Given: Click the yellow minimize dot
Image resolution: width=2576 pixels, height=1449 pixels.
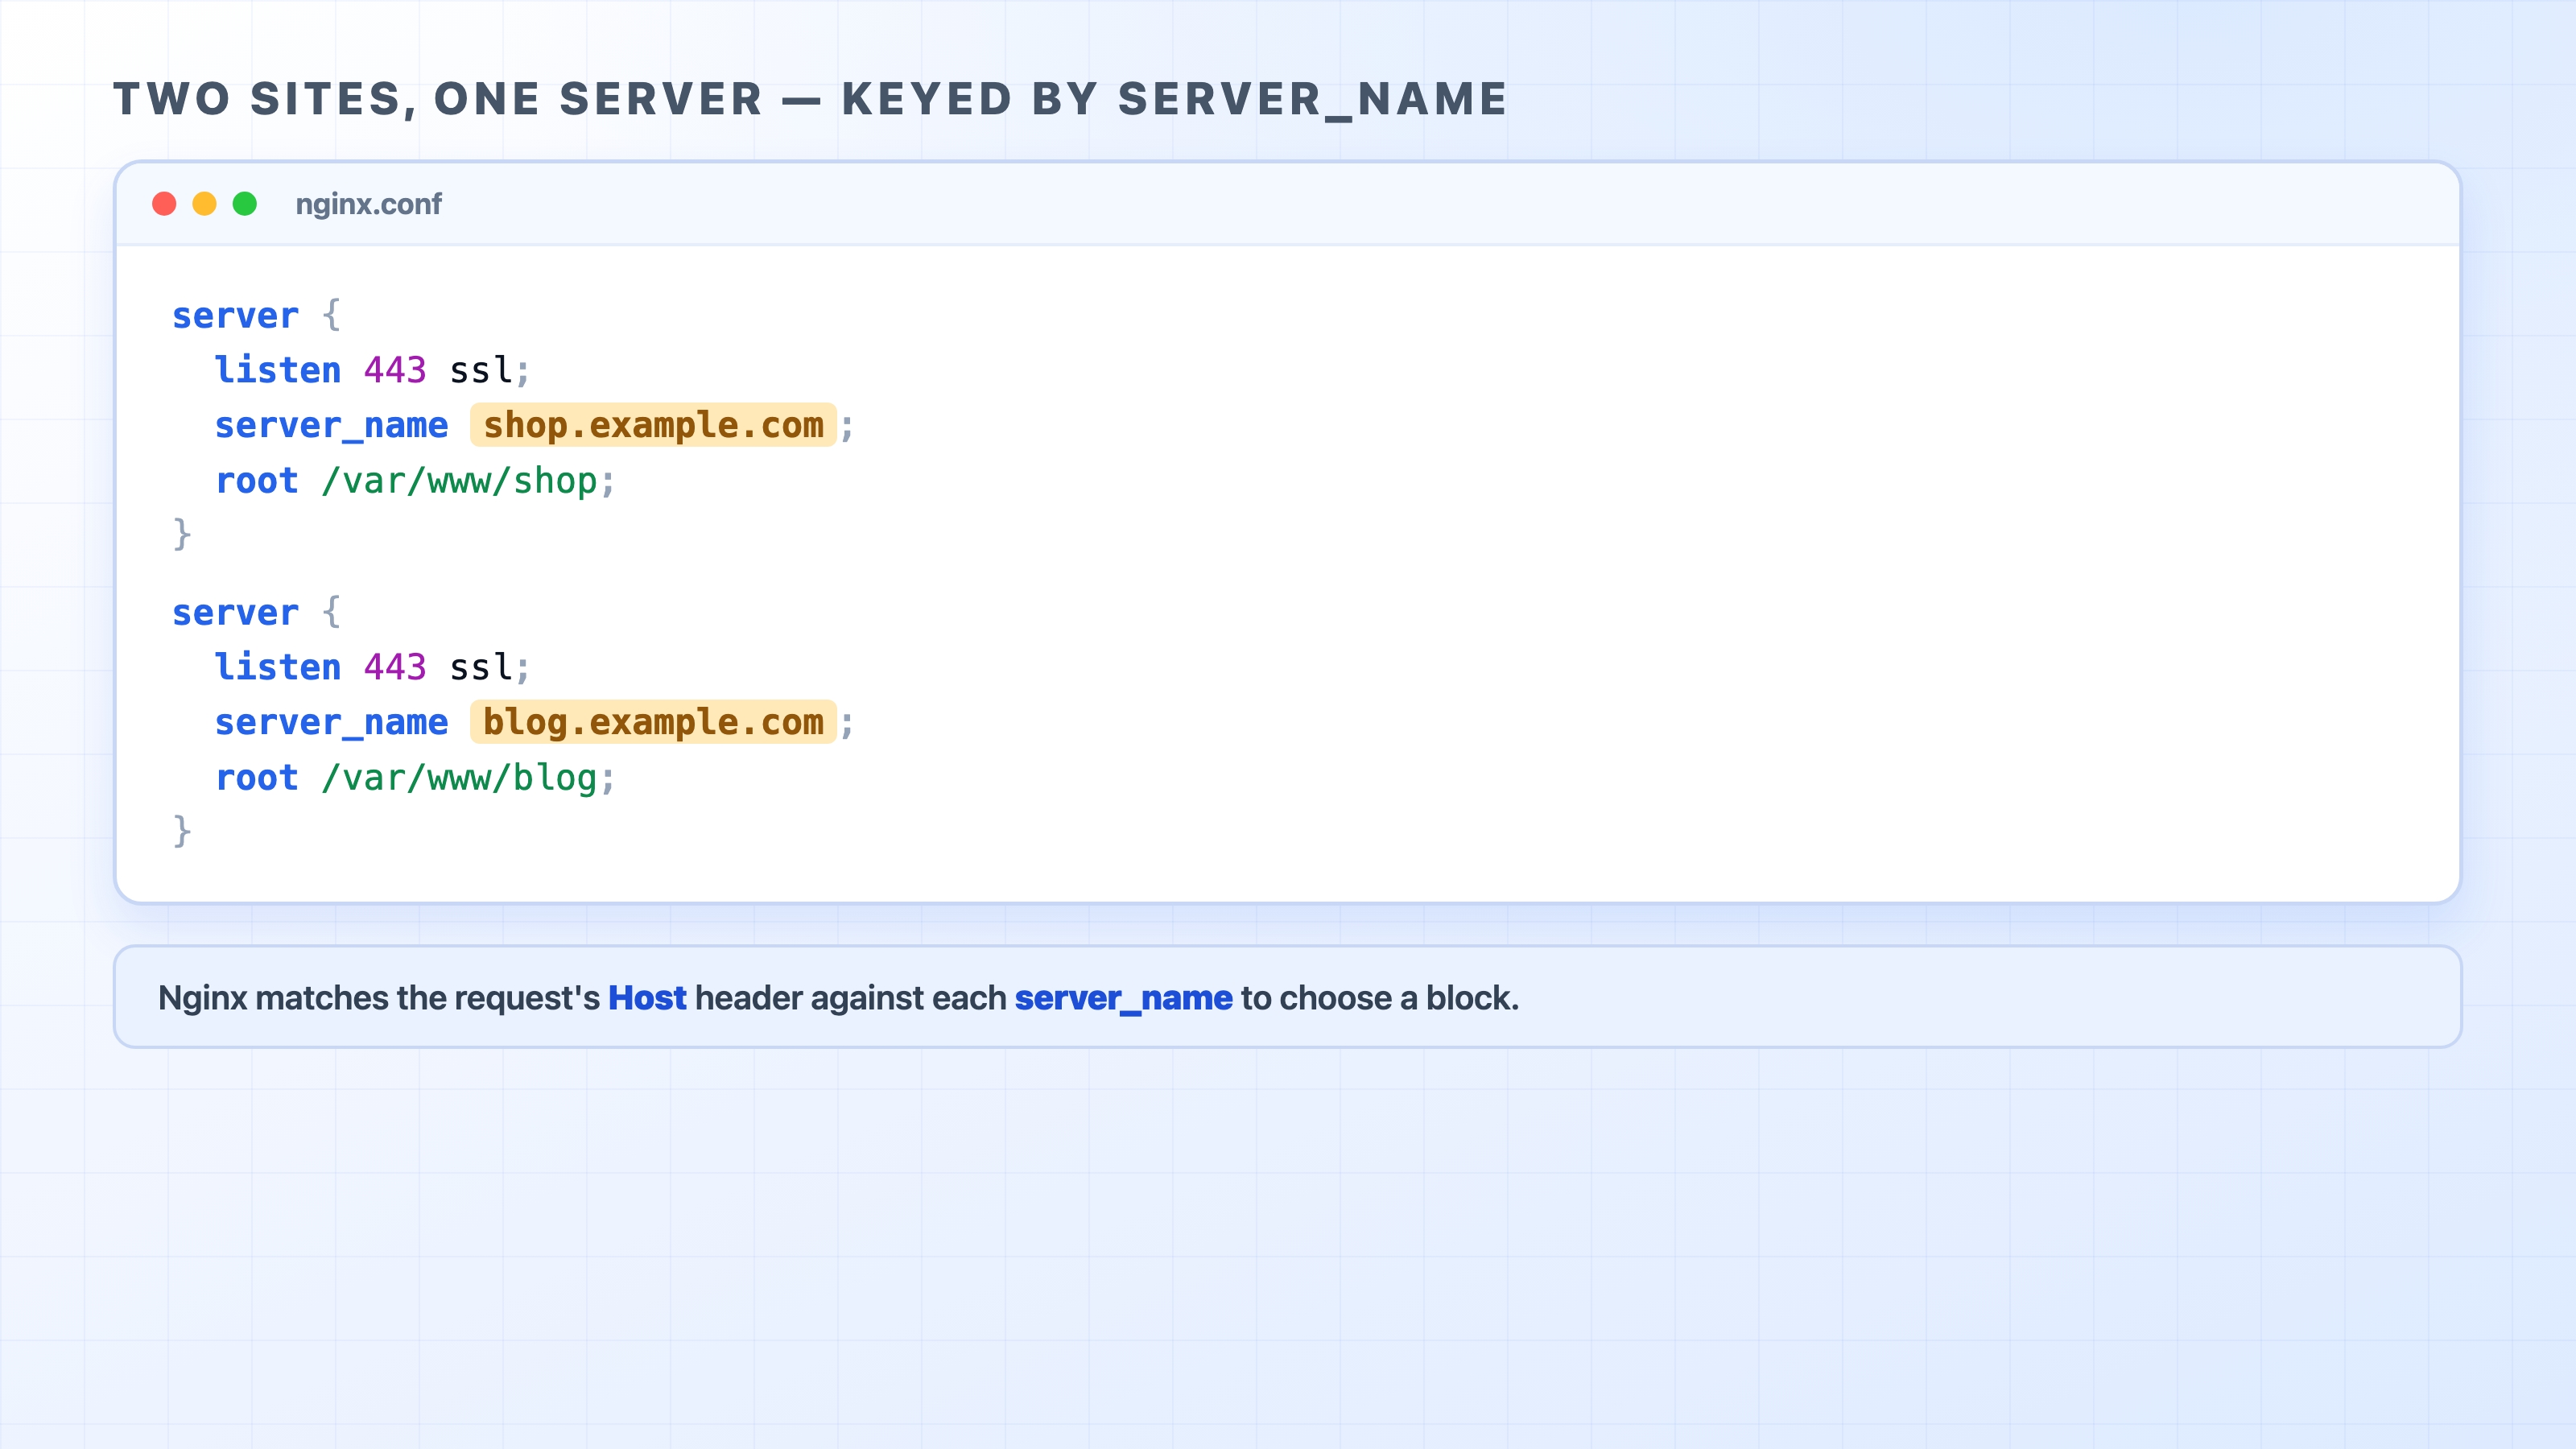Looking at the screenshot, I should point(204,204).
